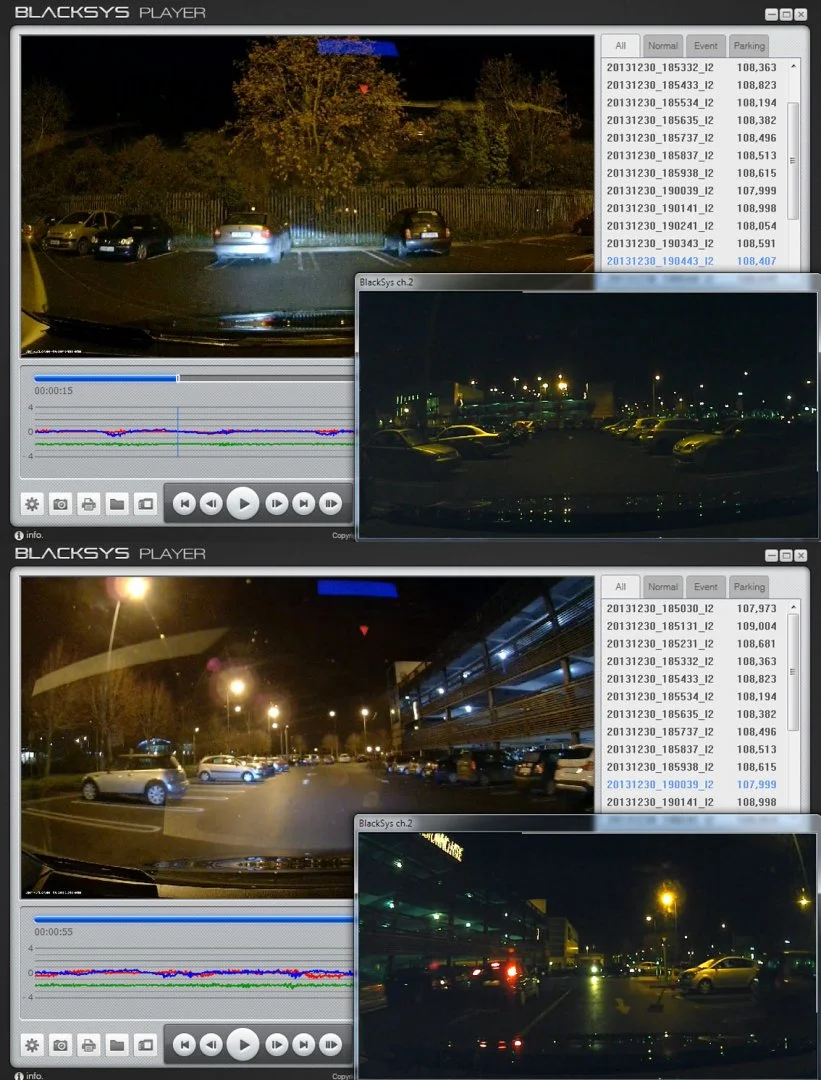821x1080 pixels.
Task: Toggle second-channel window icon in upper player
Action: (x=146, y=504)
